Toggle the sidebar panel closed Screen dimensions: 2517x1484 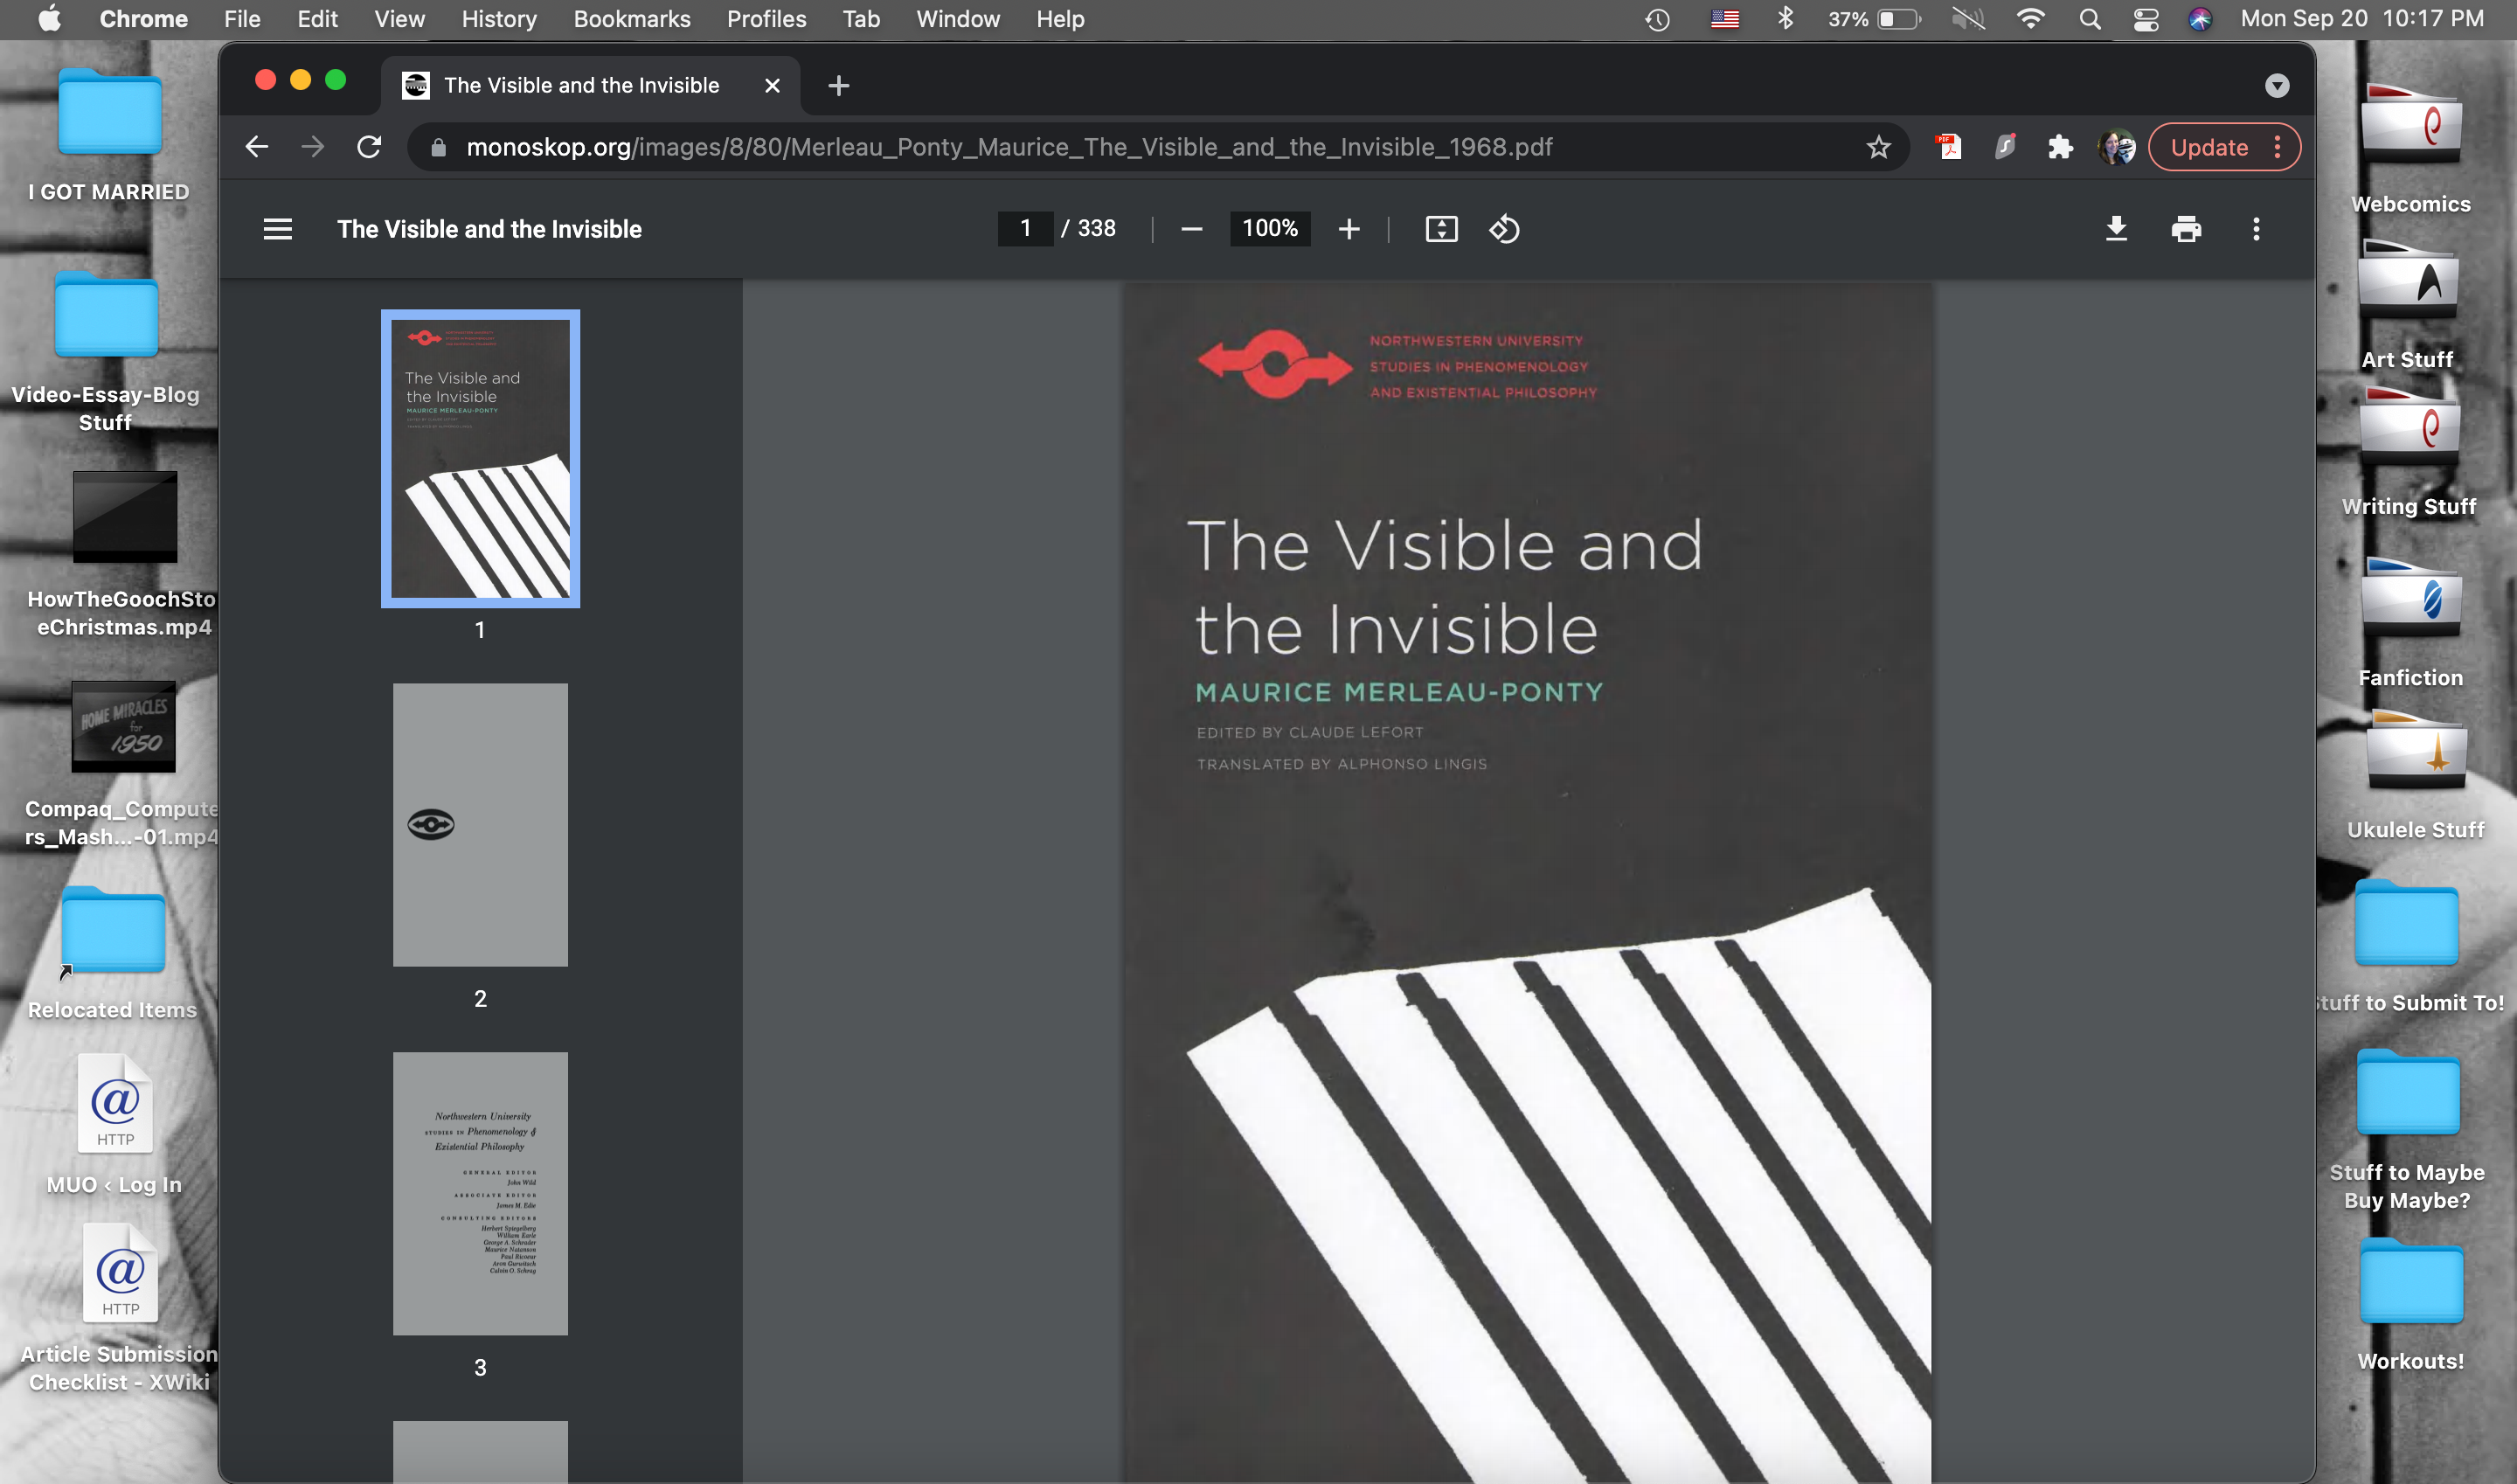pos(275,228)
